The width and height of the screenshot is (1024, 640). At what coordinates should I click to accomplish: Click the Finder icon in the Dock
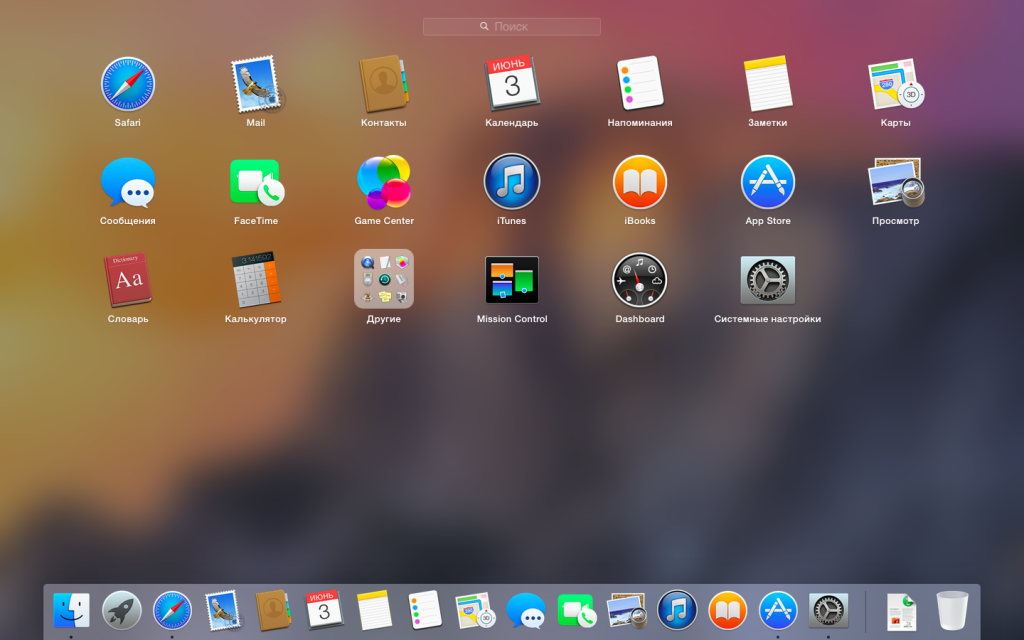pyautogui.click(x=71, y=611)
